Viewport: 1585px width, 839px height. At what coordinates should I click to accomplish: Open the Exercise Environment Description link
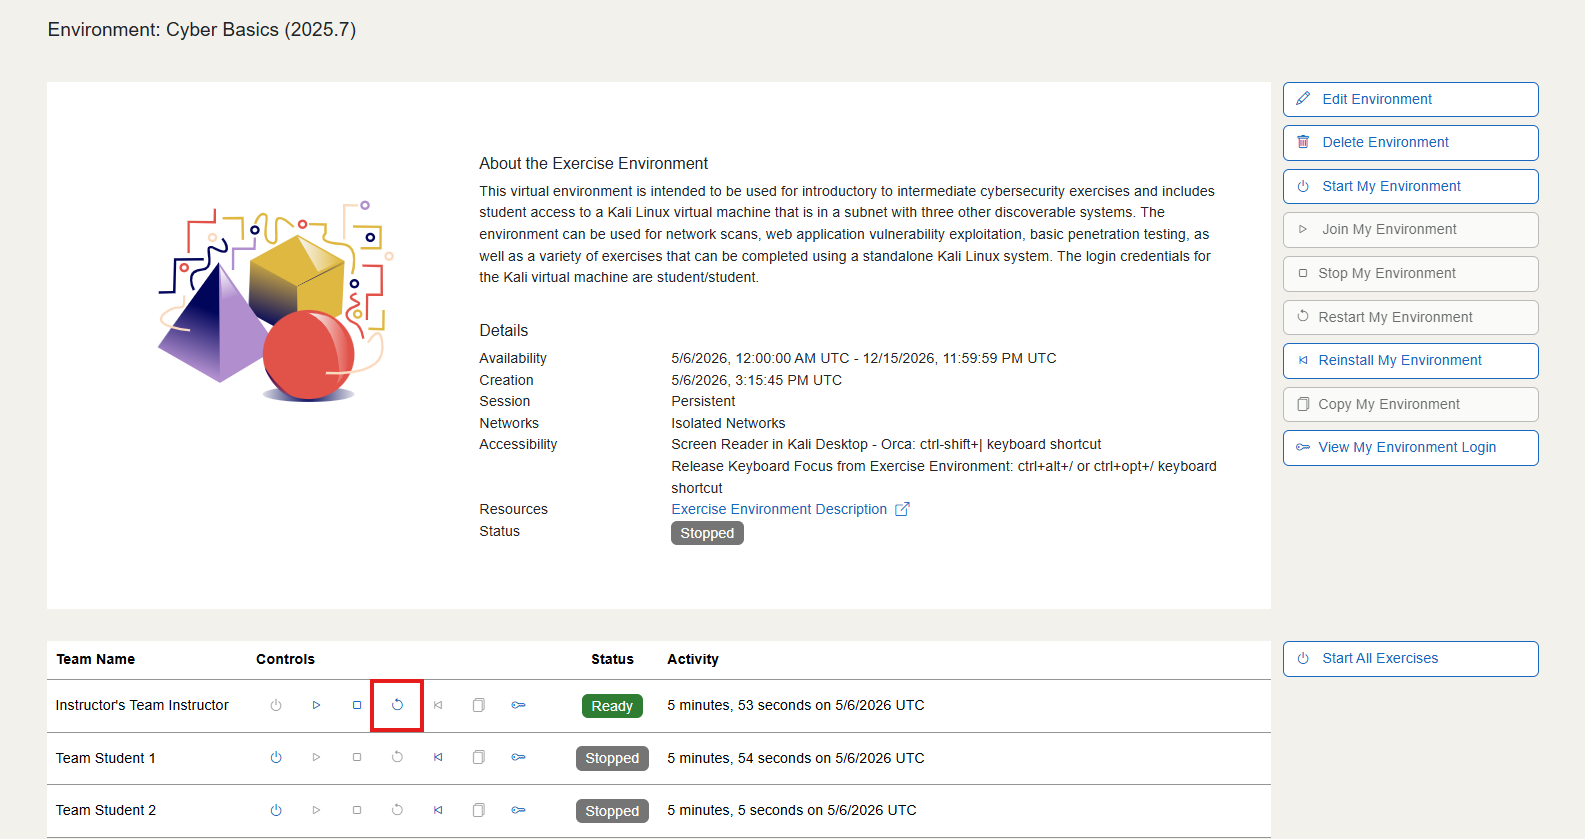point(779,509)
